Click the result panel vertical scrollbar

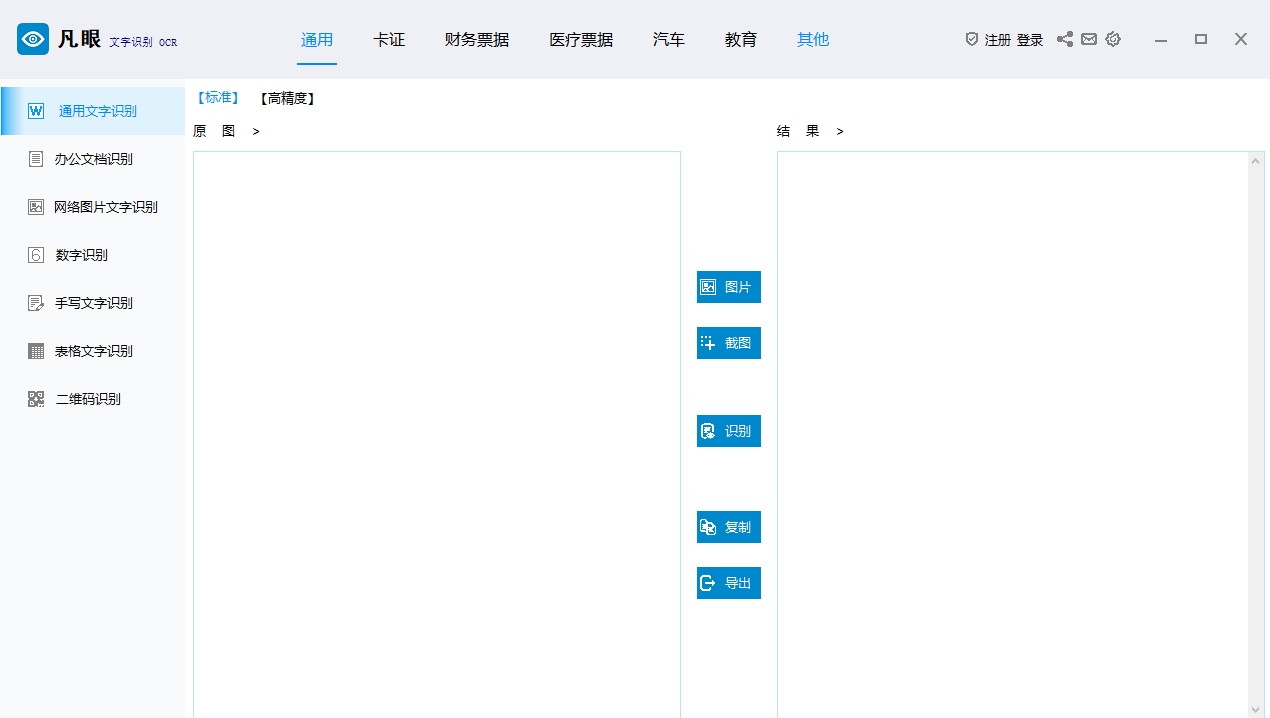[x=1257, y=434]
